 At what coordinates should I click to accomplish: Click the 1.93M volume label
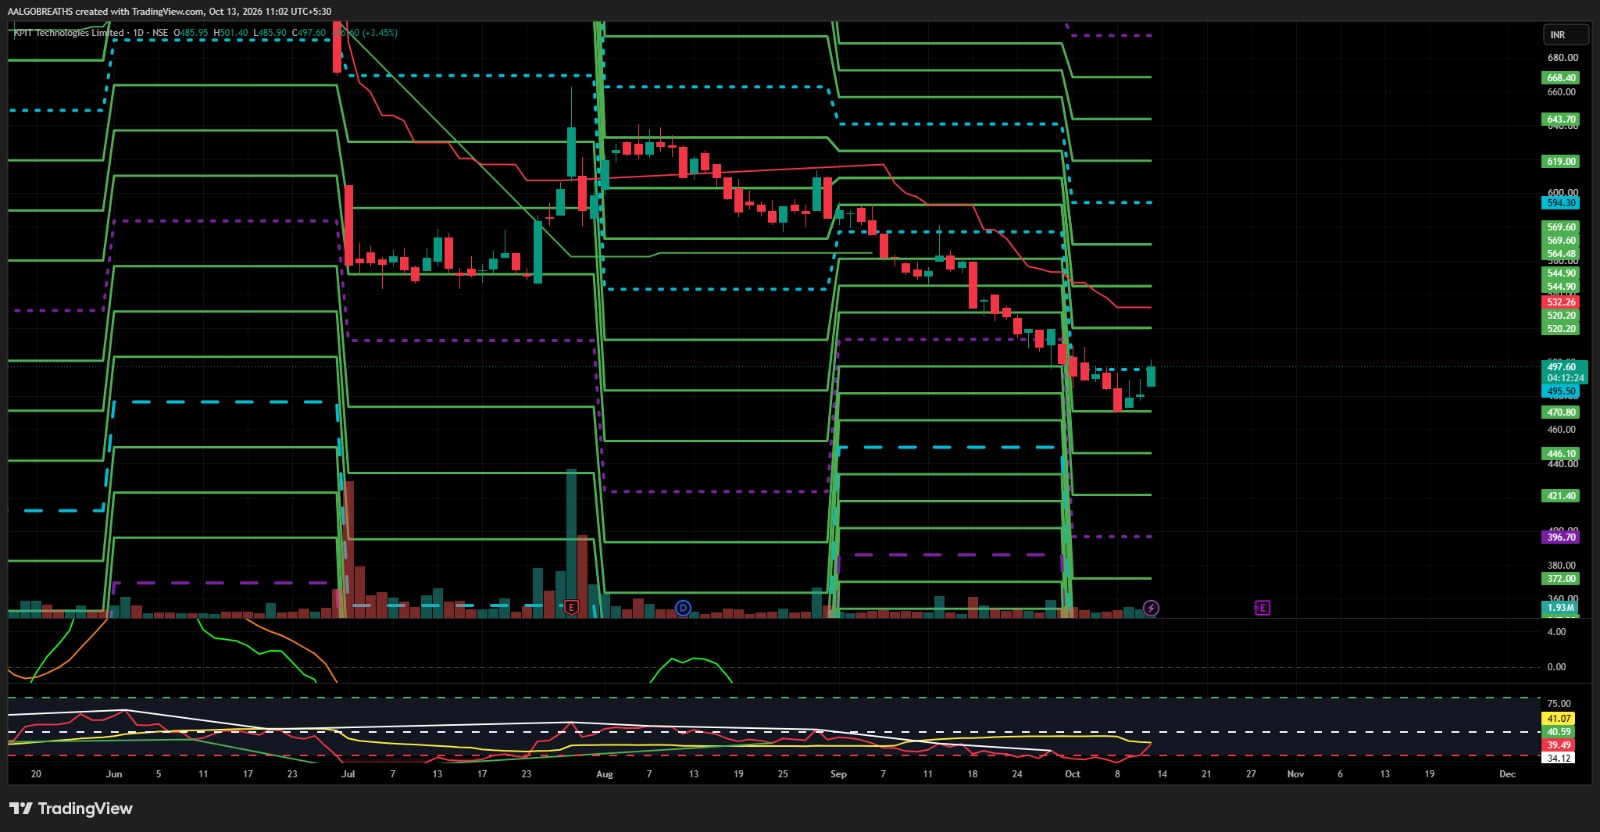pyautogui.click(x=1560, y=607)
